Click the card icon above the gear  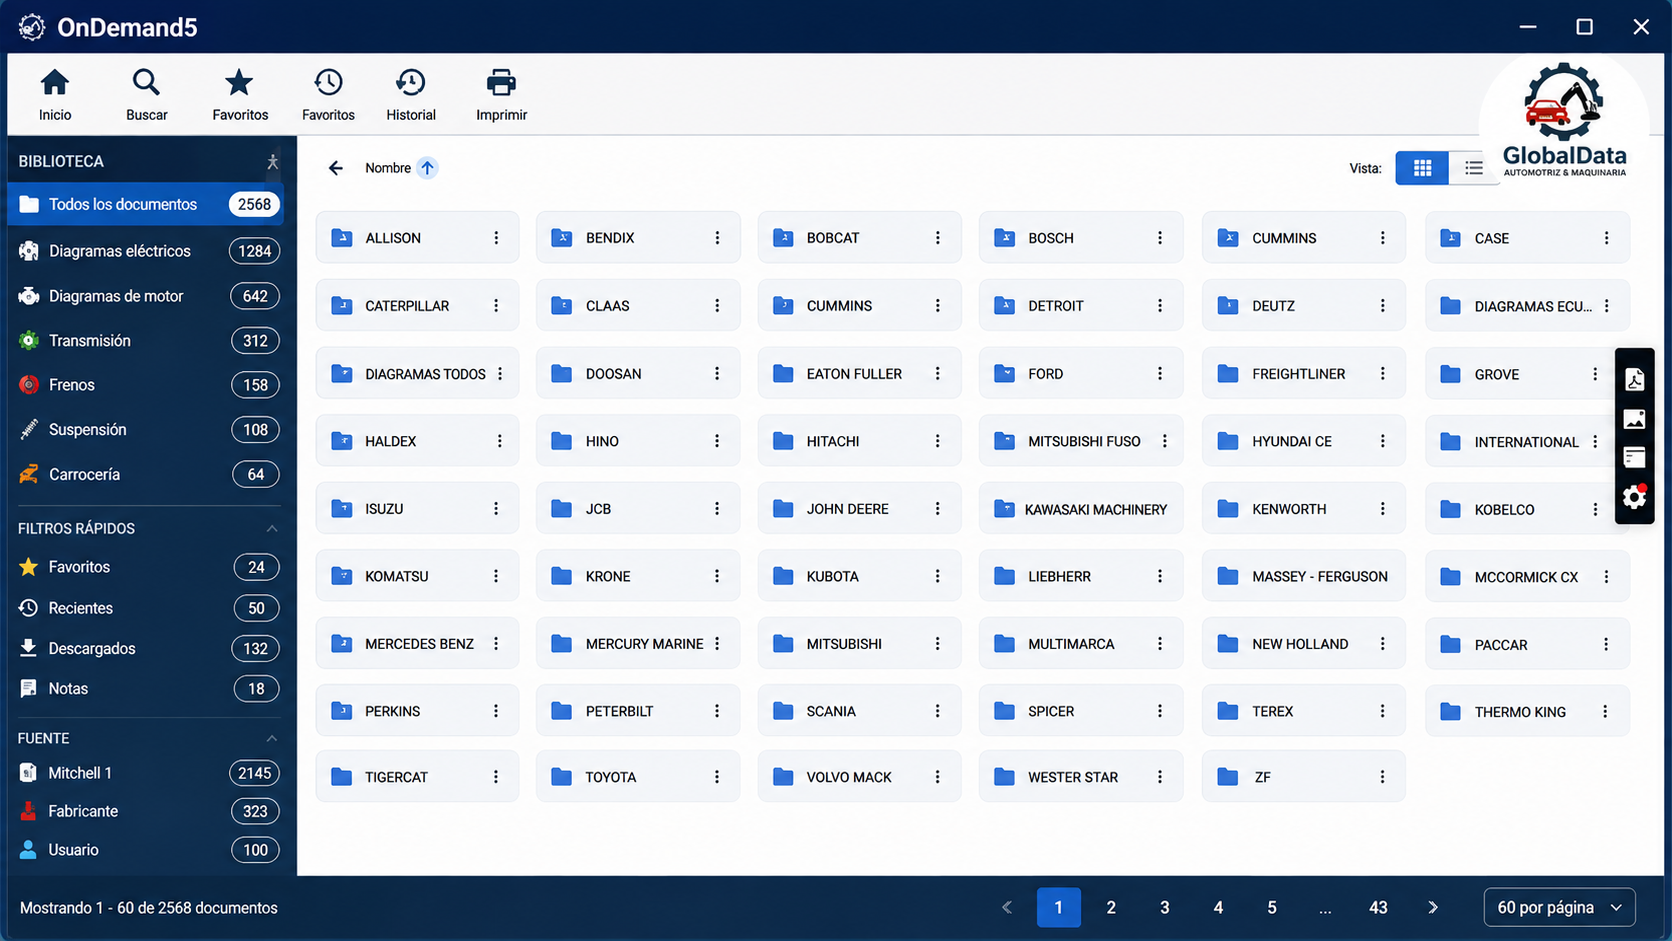pos(1634,458)
